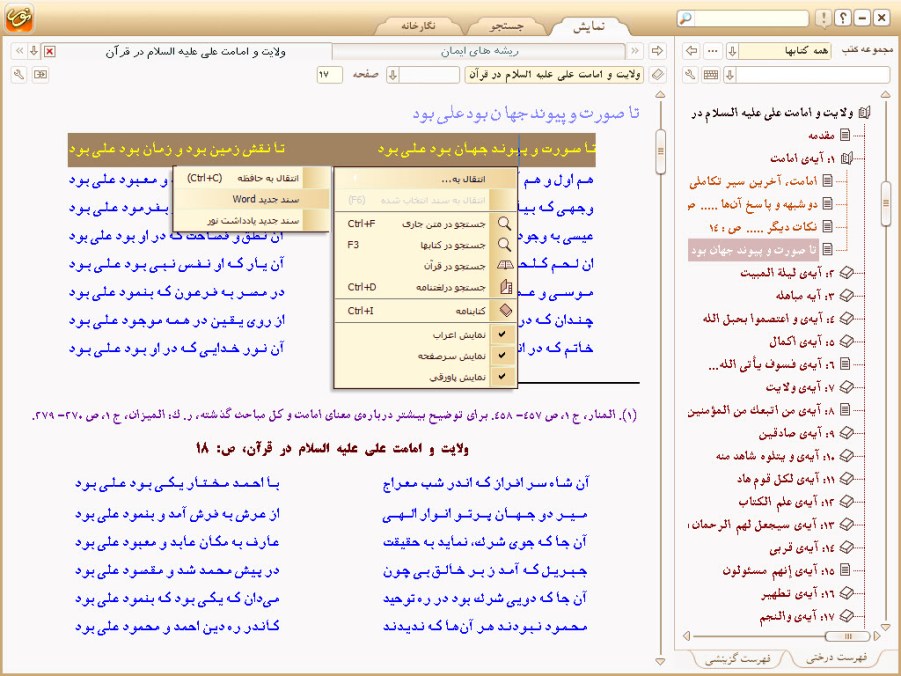Choose سند جدید یادداشت نور
The image size is (901, 676).
tap(252, 220)
